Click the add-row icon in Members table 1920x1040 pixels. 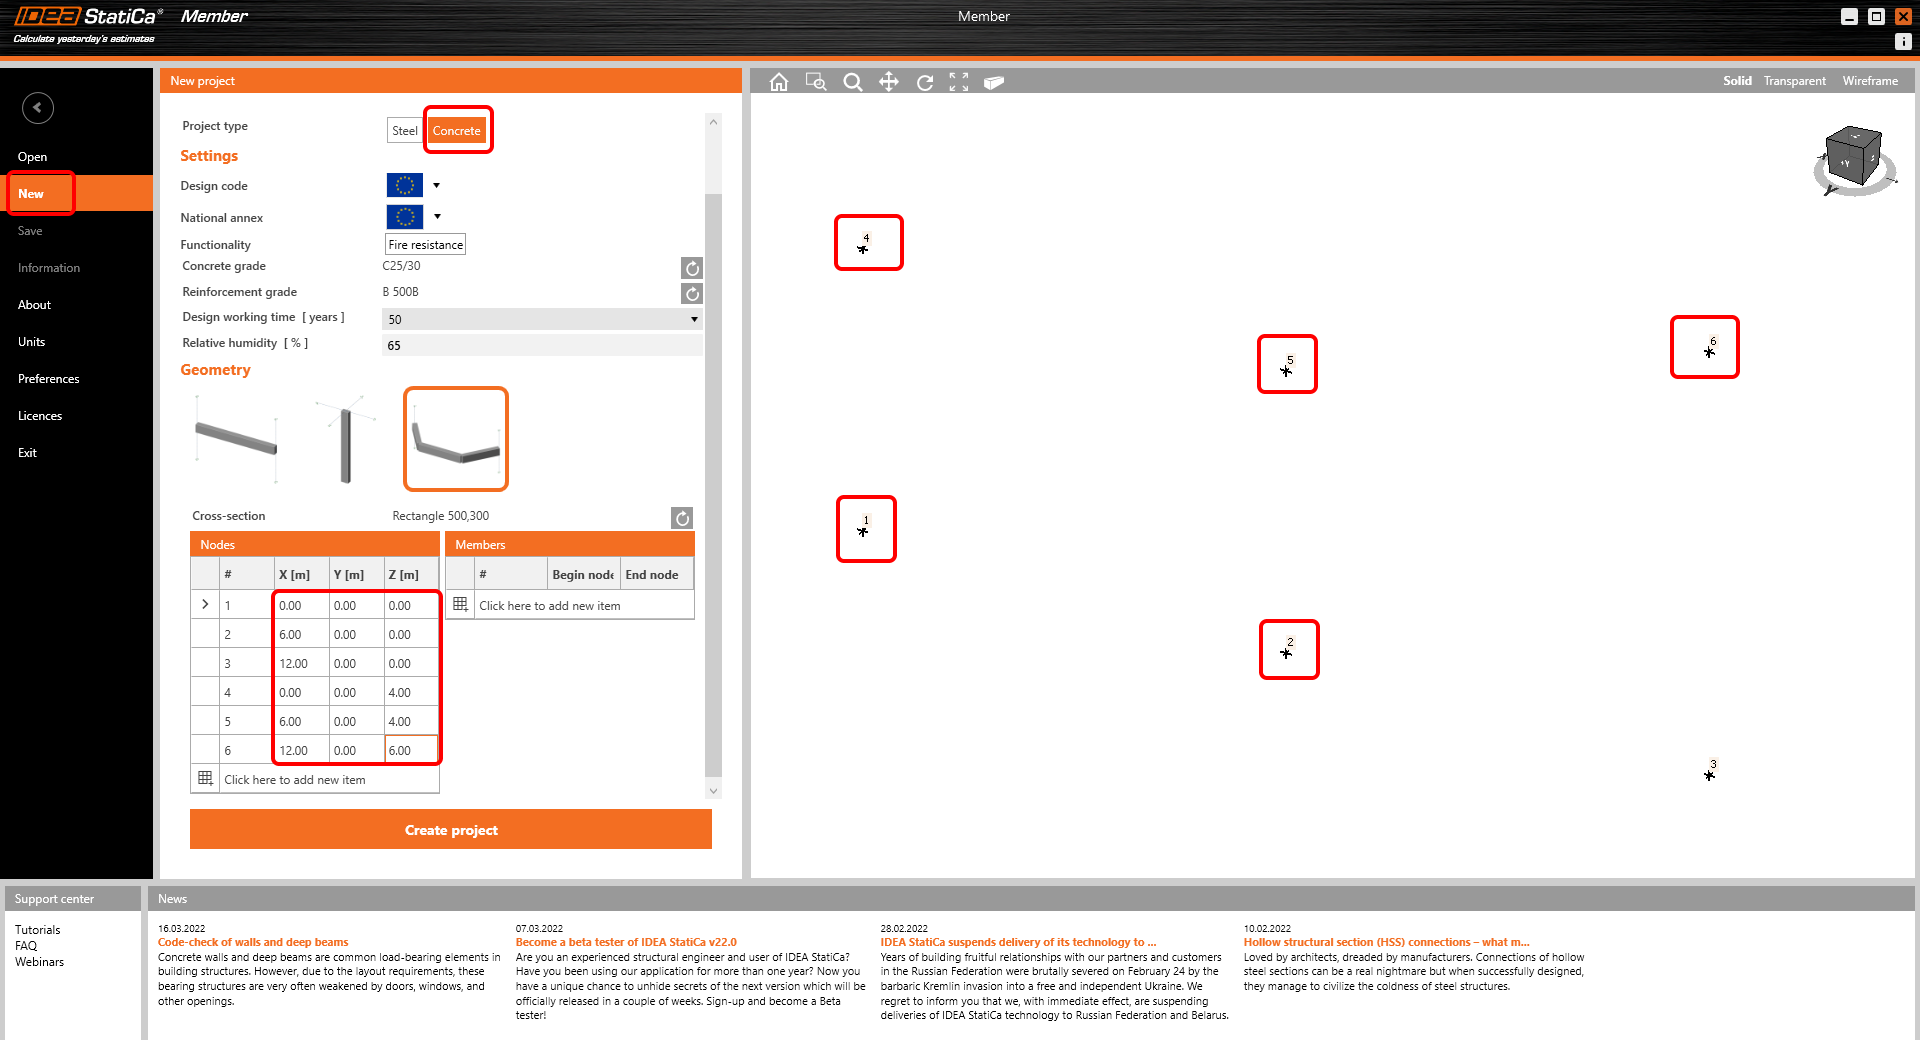pyautogui.click(x=460, y=604)
